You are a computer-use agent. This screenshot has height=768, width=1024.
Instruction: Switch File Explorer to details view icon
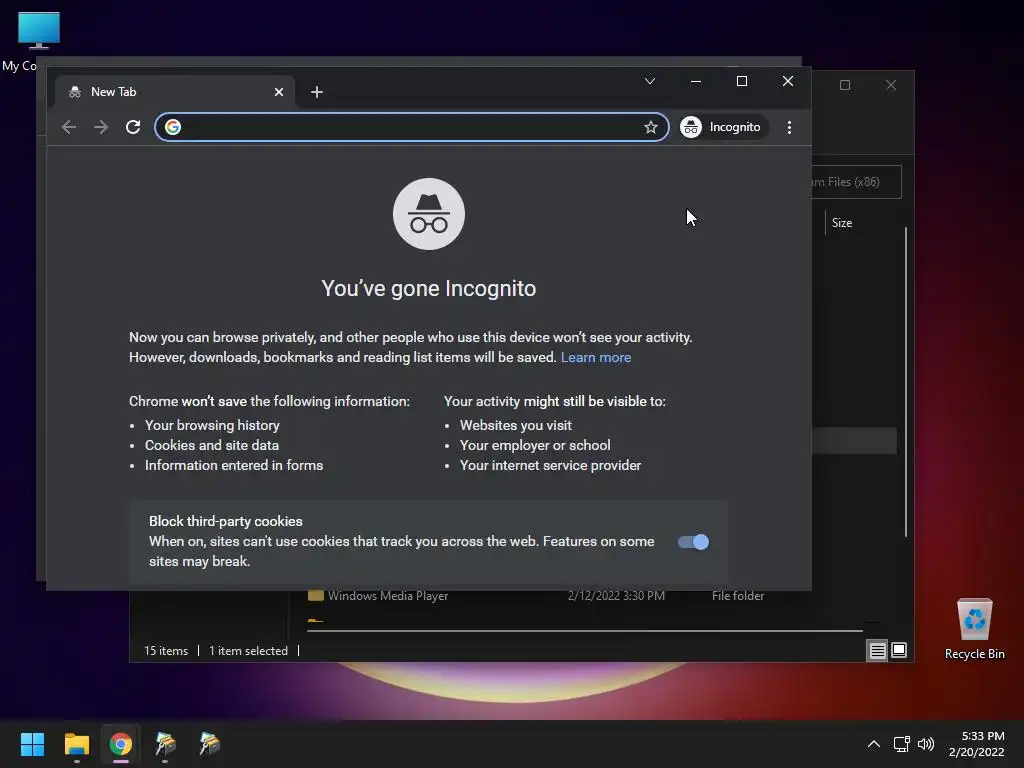point(877,650)
